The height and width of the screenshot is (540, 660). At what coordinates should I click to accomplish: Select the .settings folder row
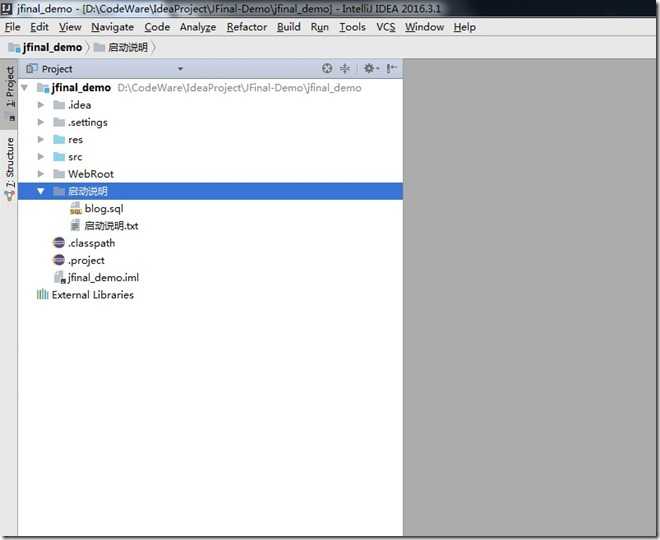[x=210, y=122]
